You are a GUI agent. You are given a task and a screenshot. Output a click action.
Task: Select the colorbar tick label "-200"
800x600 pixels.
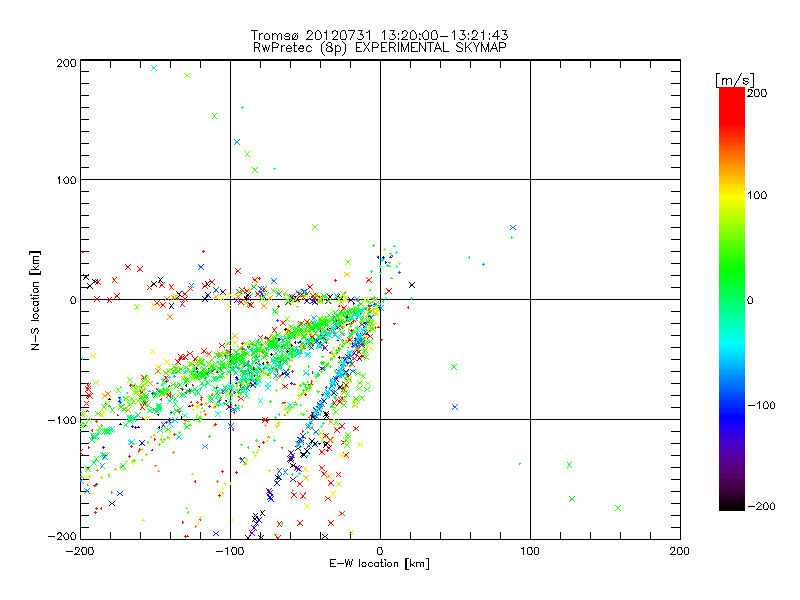tap(761, 507)
